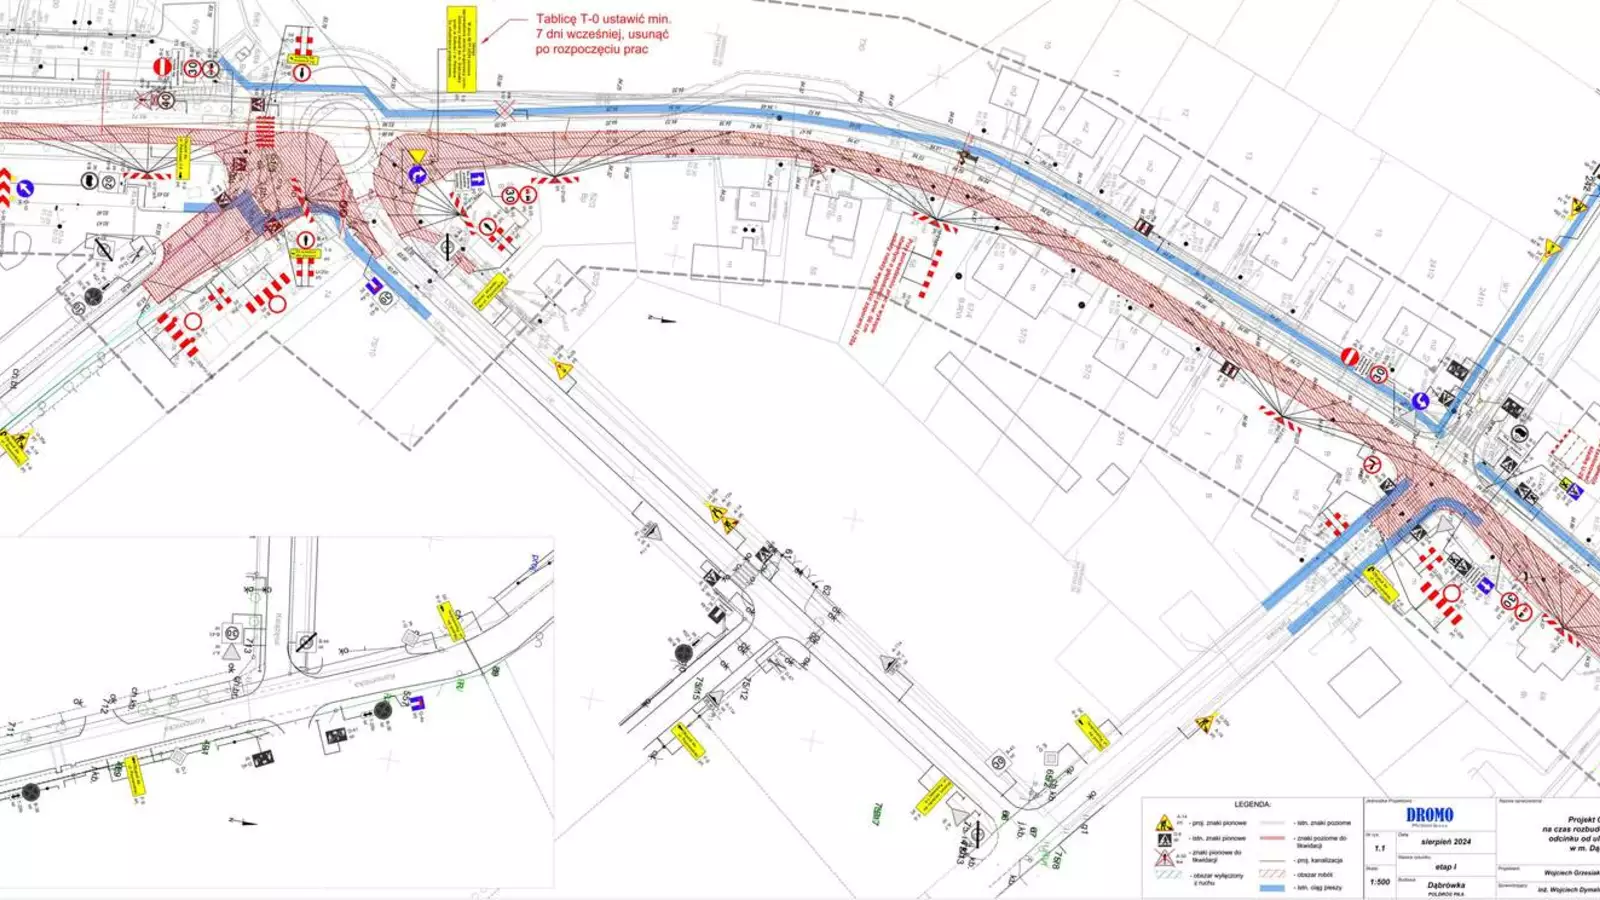
Task: Click the yellow warning sign beside the southeast road
Action: click(1205, 722)
